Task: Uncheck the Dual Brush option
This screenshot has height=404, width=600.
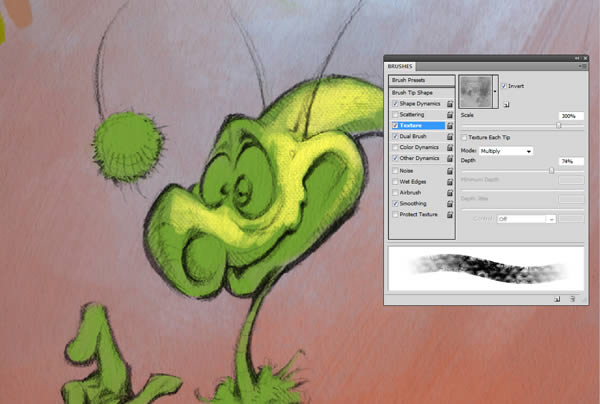Action: 395,136
